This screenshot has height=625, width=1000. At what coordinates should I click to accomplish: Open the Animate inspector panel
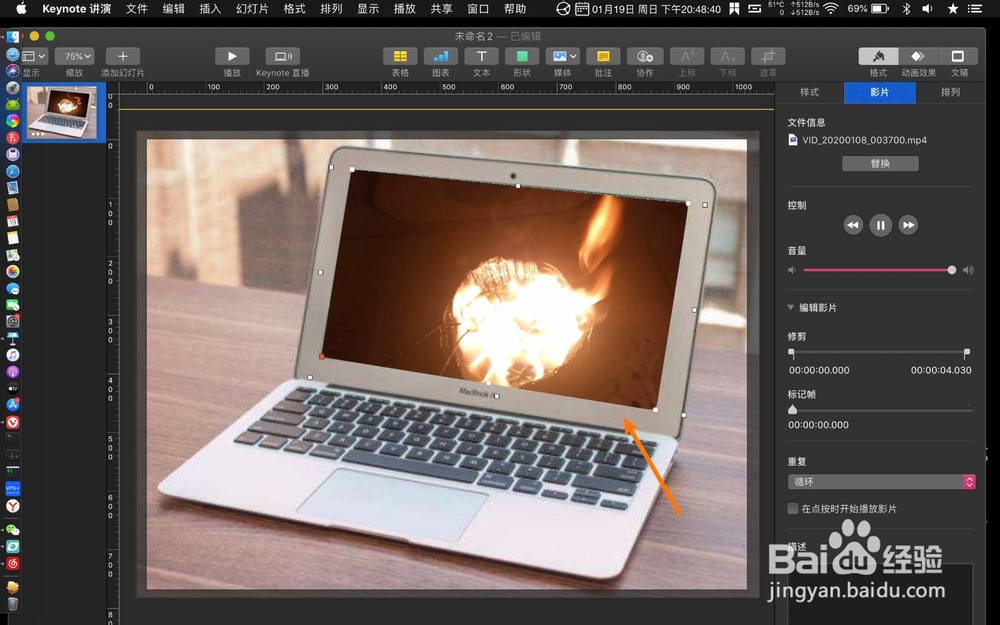(918, 56)
